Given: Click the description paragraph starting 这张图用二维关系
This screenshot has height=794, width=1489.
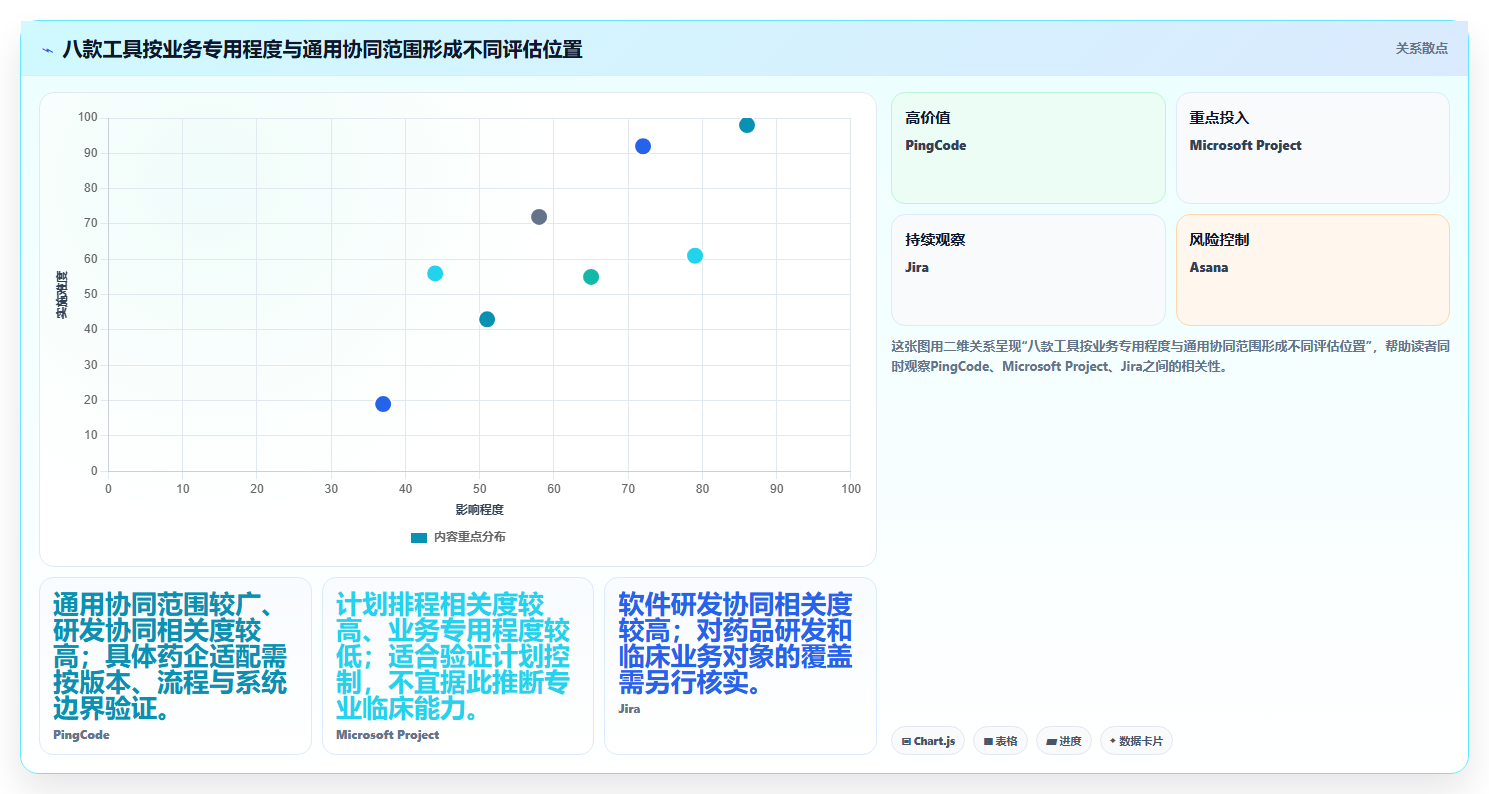Looking at the screenshot, I should click(1170, 356).
